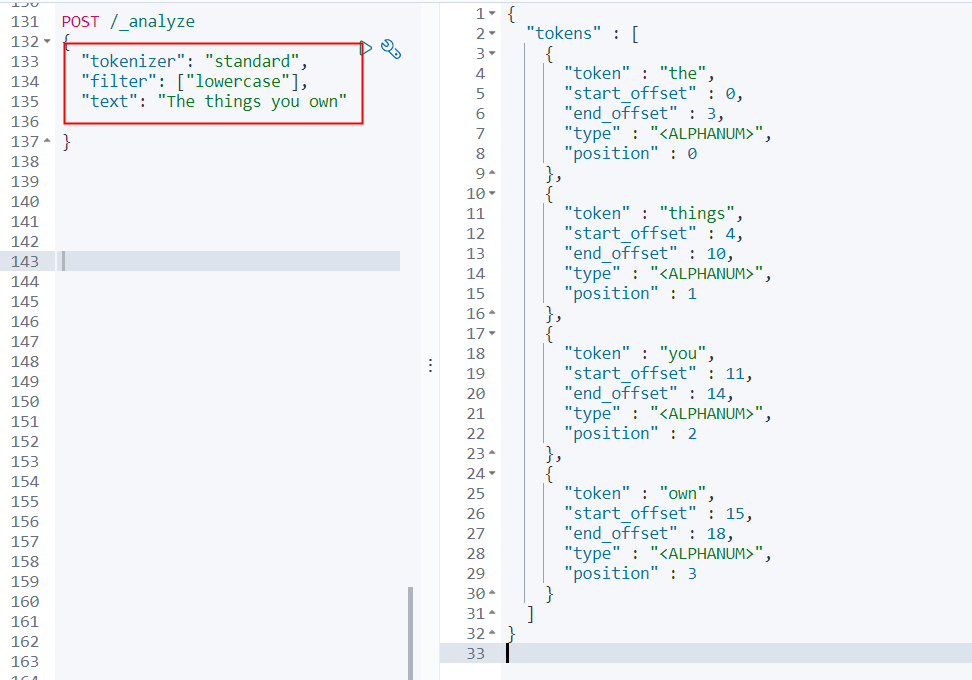Screen dimensions: 972x680
Task: Collapse the root response object at line 1
Action: (492, 14)
